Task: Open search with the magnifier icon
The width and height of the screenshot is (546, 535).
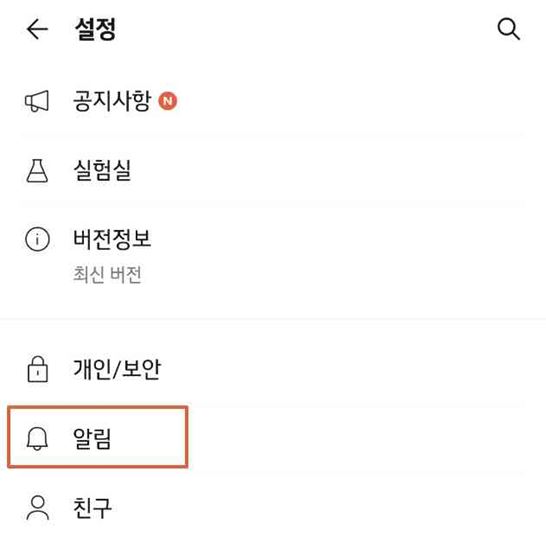Action: [508, 29]
